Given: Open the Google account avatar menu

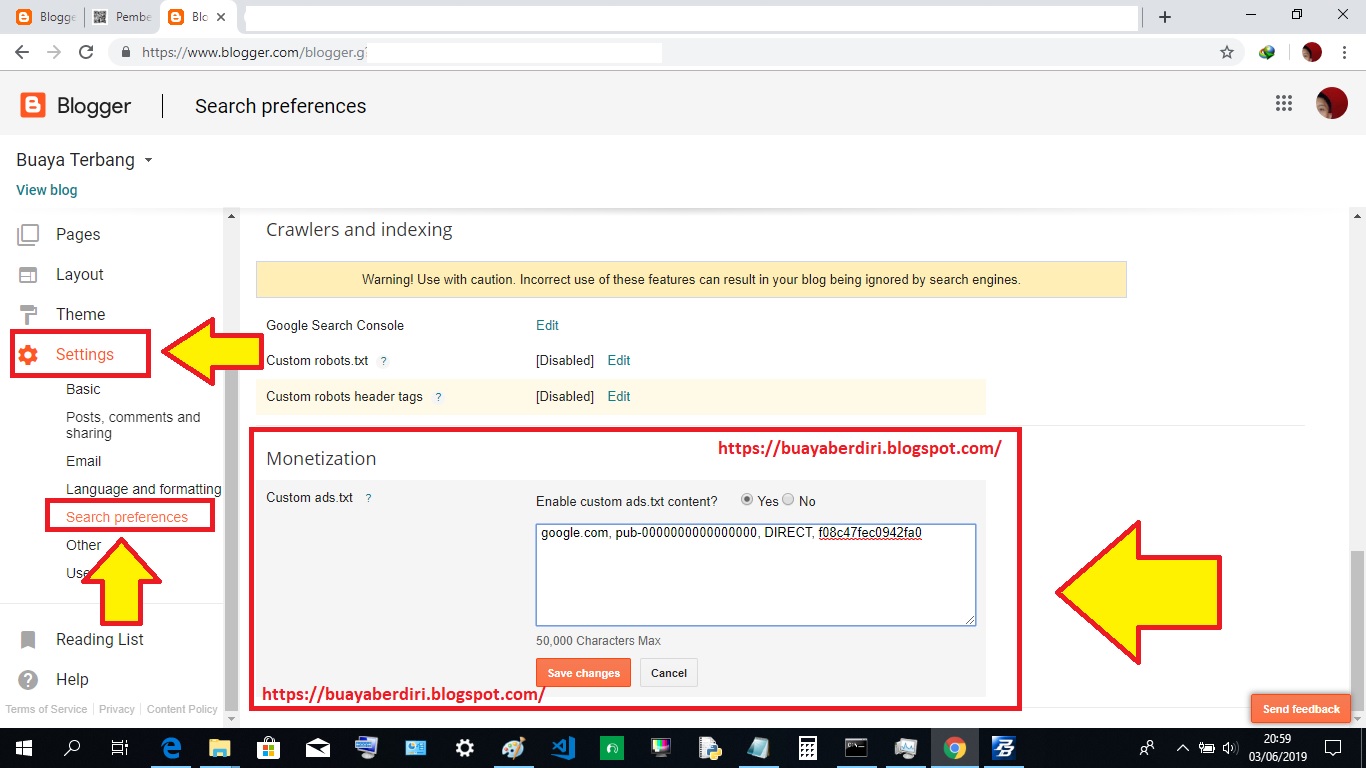Looking at the screenshot, I should click(1332, 103).
